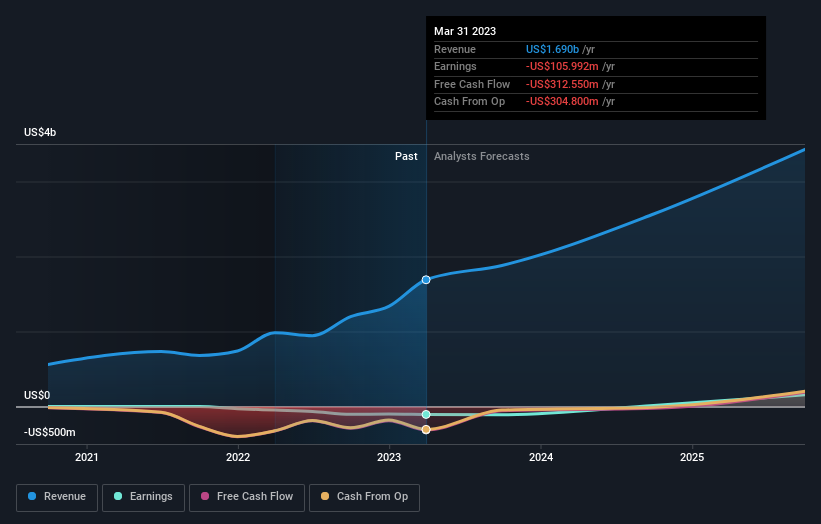The image size is (821, 524).
Task: Toggle the Revenue legend series
Action: (x=57, y=497)
